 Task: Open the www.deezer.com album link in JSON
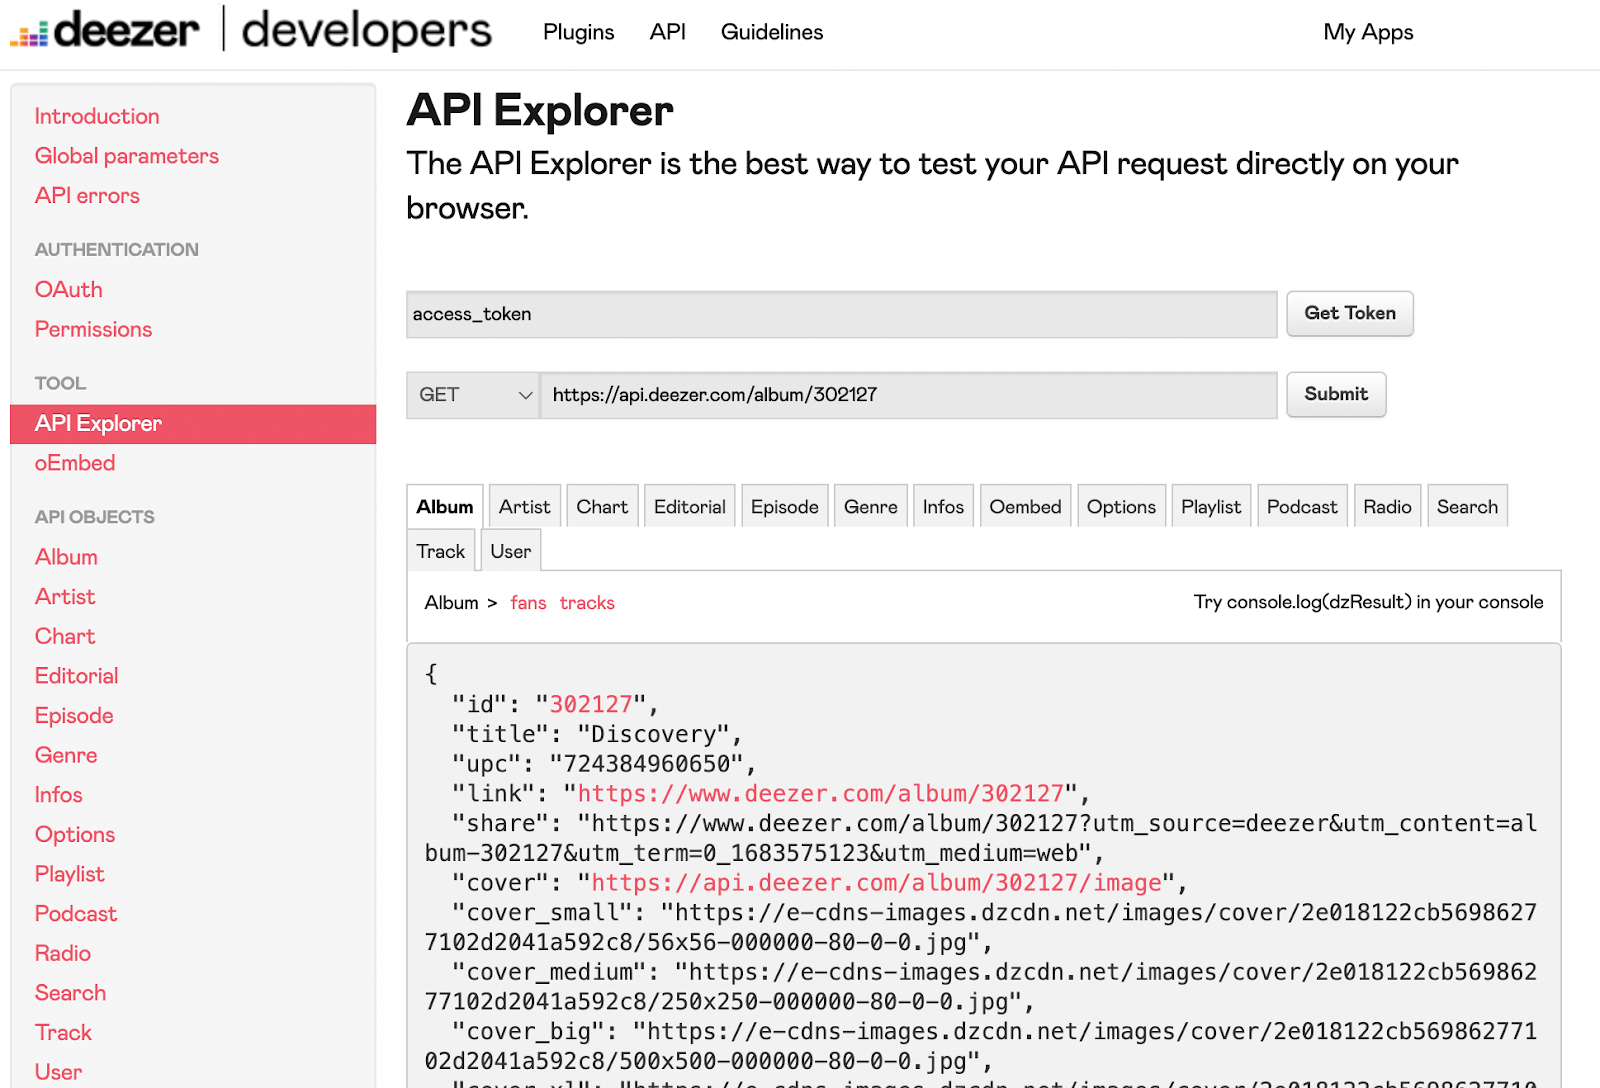pyautogui.click(x=820, y=793)
